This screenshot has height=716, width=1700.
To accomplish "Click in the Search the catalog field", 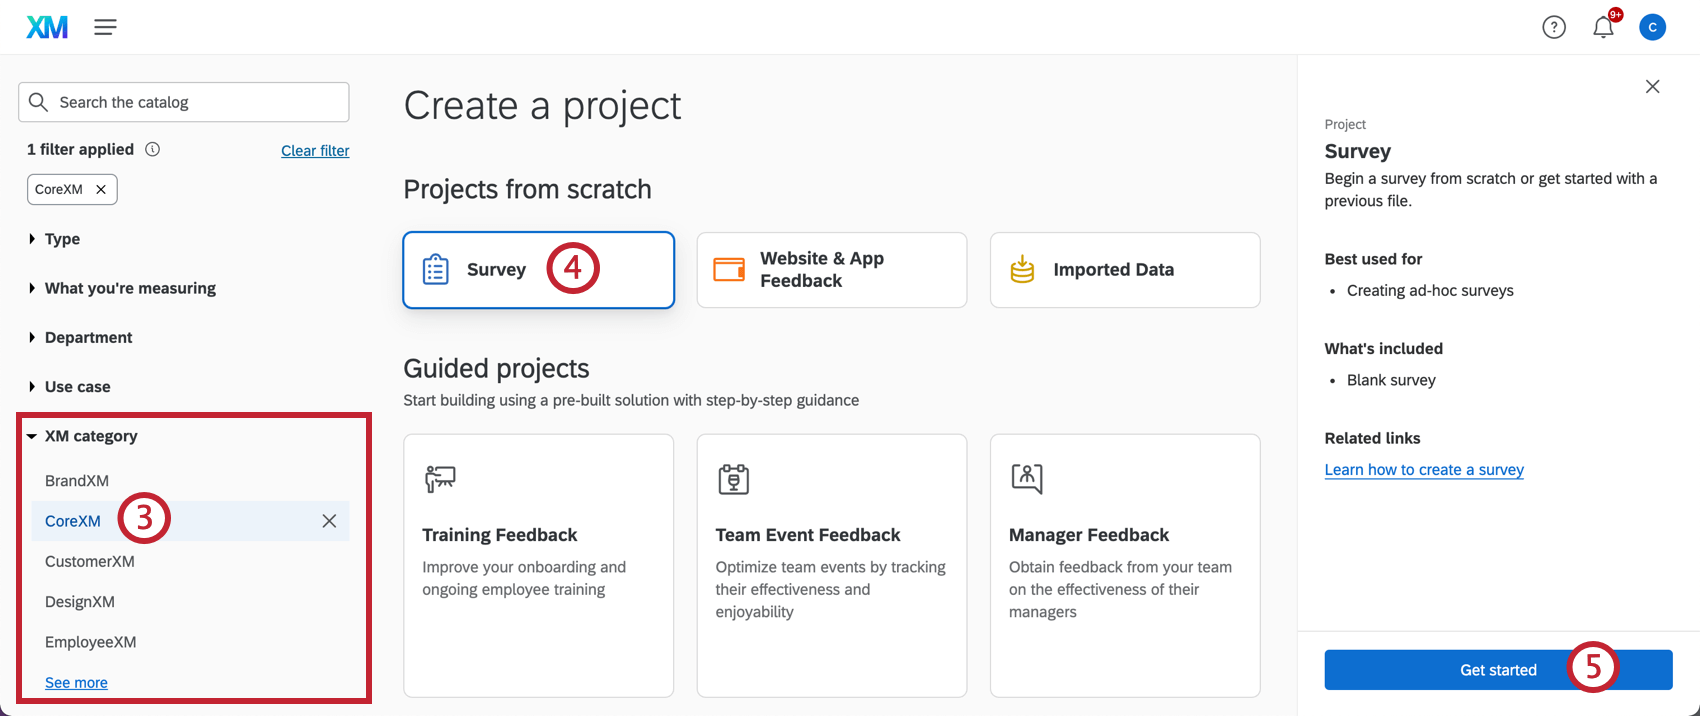I will [x=195, y=102].
